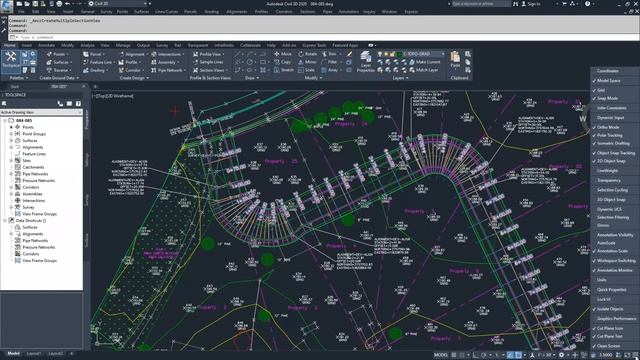
Task: Toggle Grid option in status menu
Action: [601, 90]
